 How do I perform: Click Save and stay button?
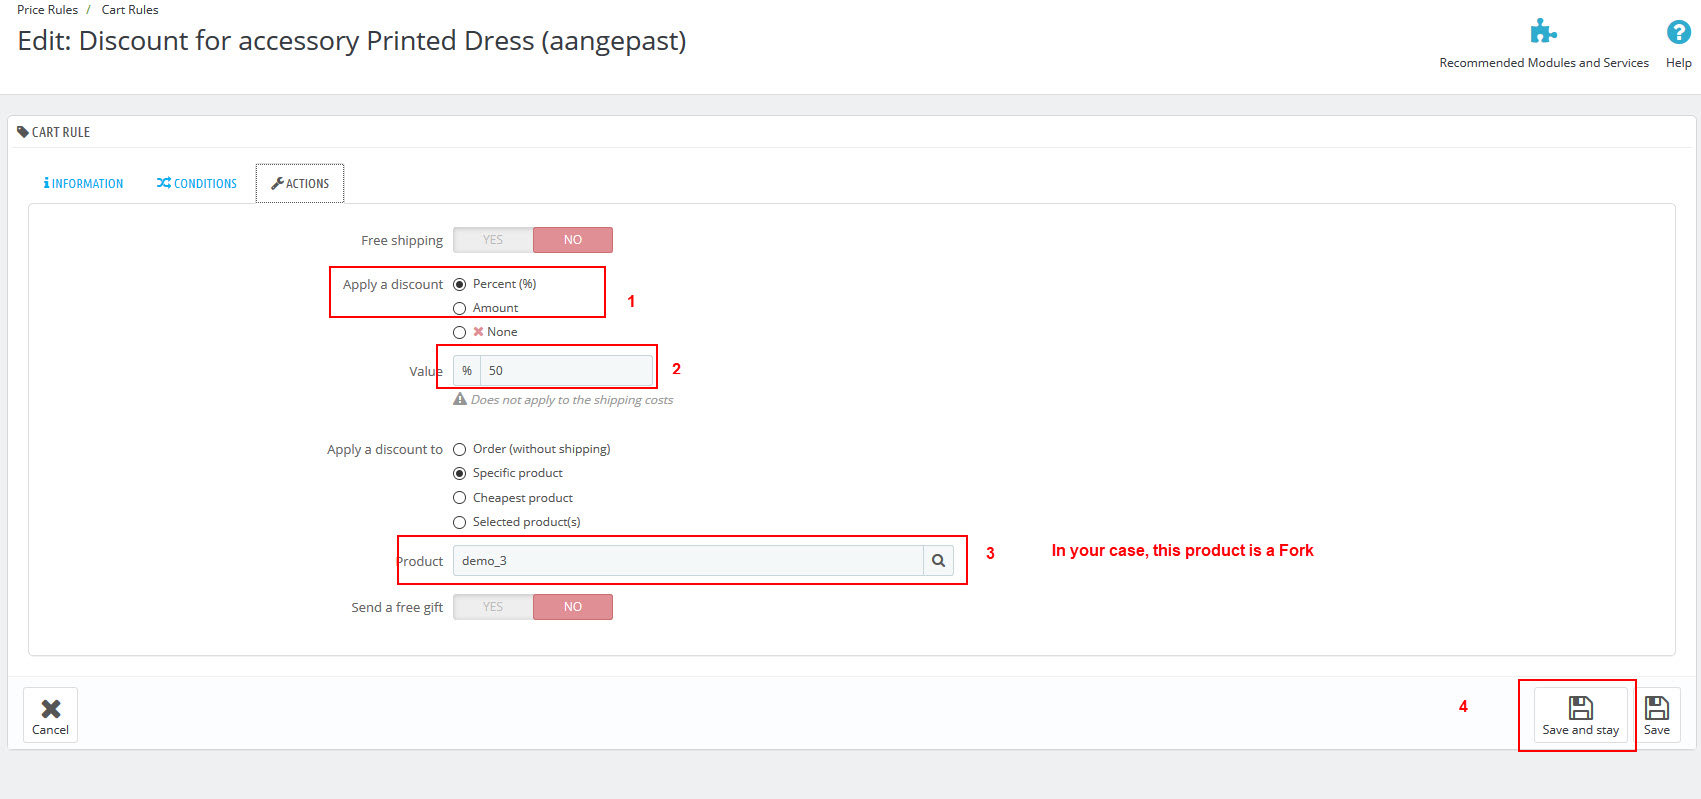point(1580,715)
